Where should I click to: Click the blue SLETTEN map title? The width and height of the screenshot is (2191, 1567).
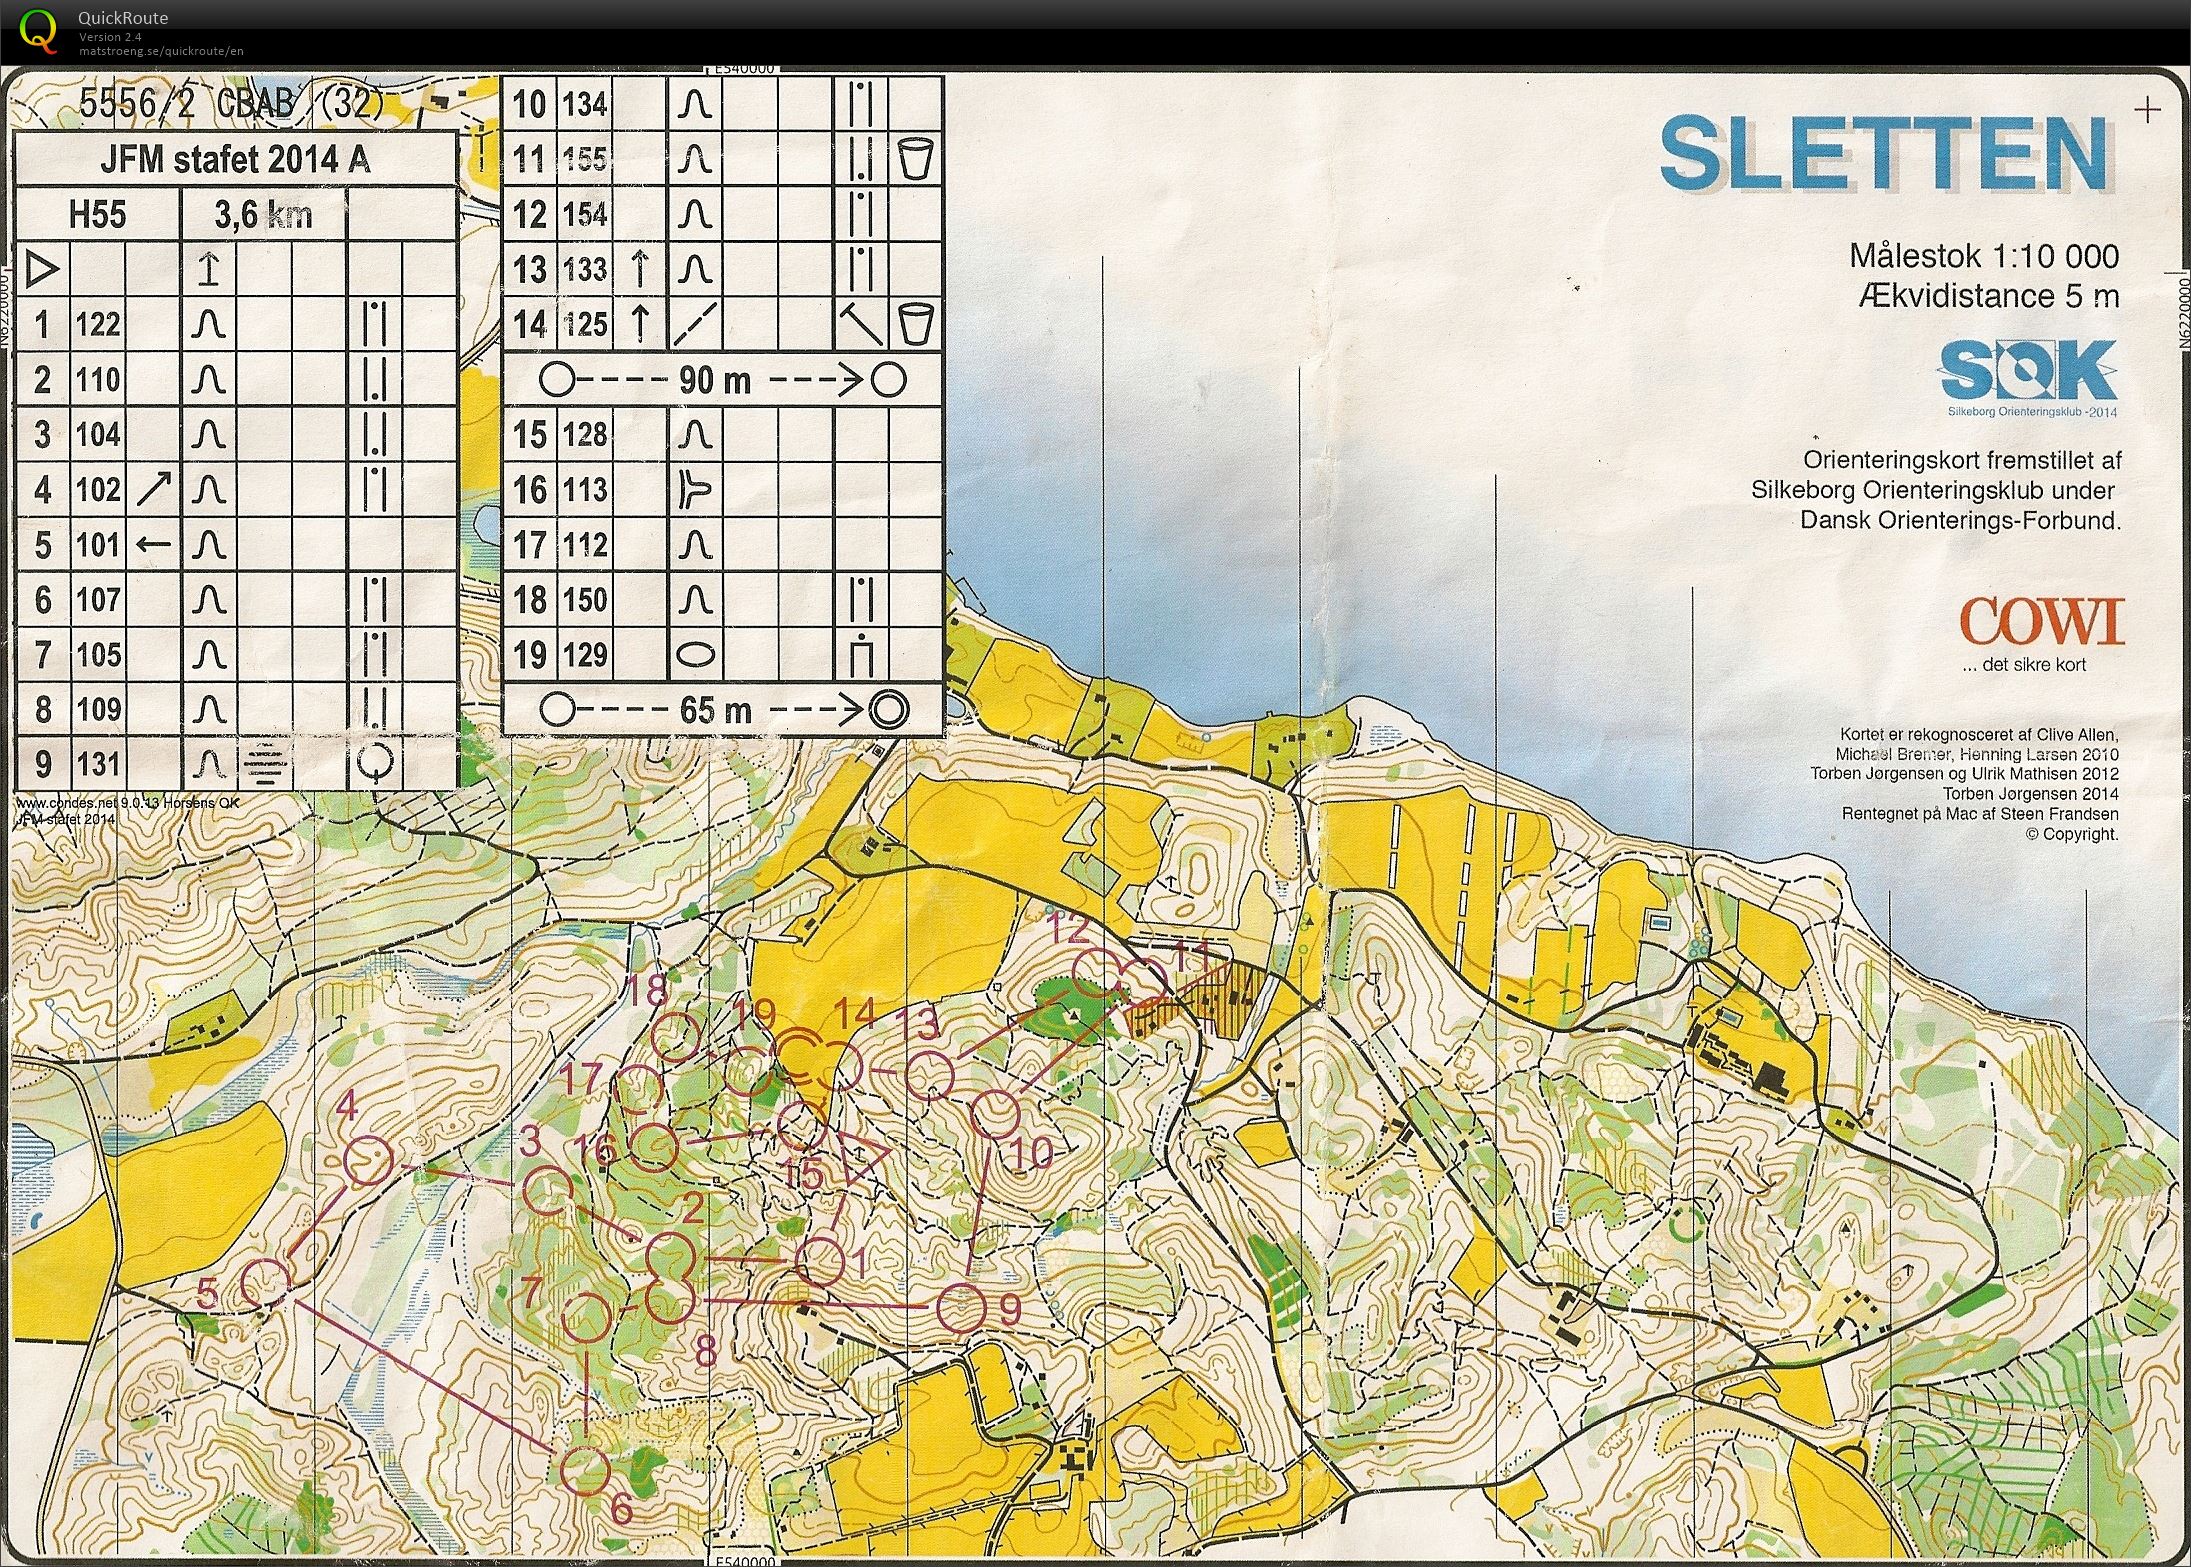pyautogui.click(x=1887, y=153)
